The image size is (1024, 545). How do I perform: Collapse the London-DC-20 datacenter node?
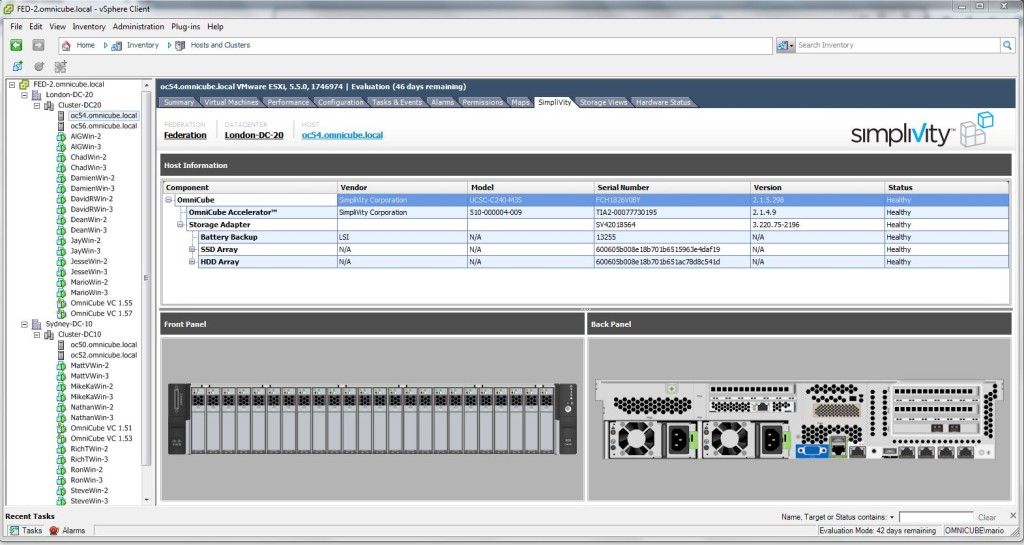pos(24,95)
